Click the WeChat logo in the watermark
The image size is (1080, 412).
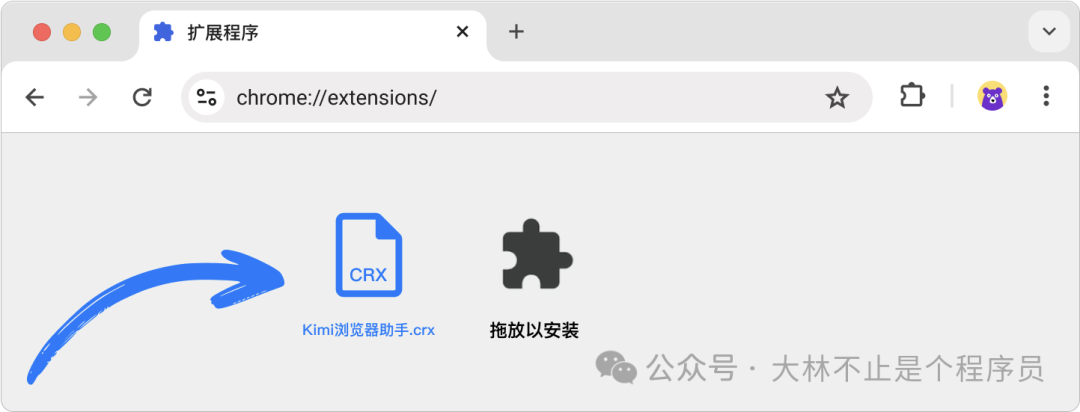point(616,367)
